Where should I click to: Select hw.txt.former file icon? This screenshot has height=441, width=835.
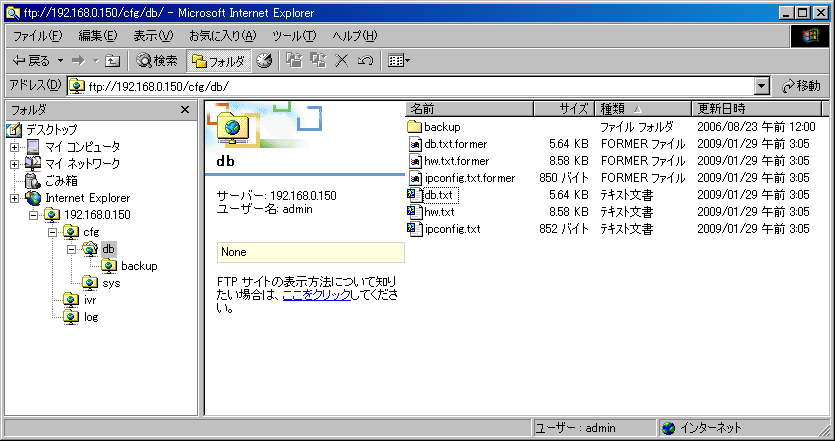click(415, 161)
